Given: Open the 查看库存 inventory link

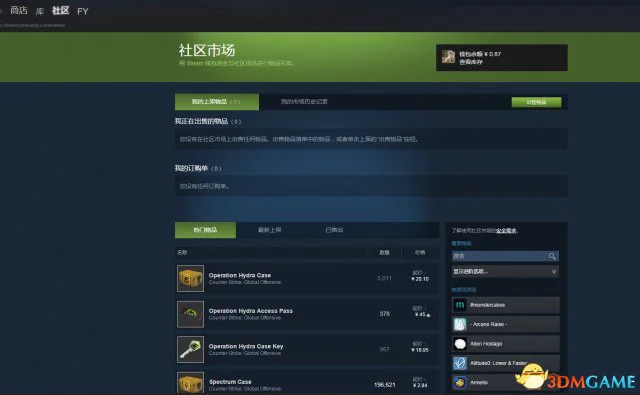Looking at the screenshot, I should pos(471,62).
